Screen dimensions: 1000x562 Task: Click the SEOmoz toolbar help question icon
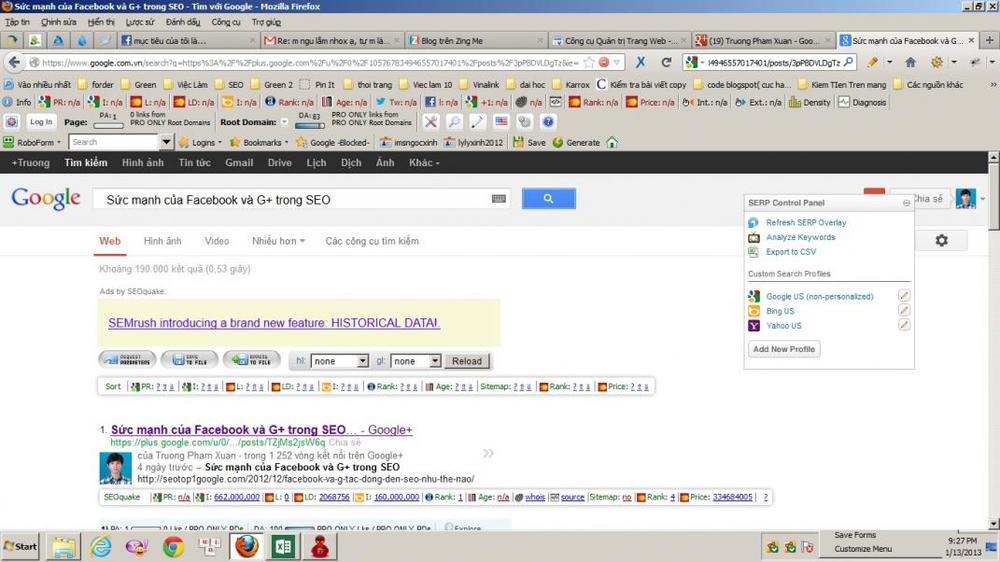[548, 122]
